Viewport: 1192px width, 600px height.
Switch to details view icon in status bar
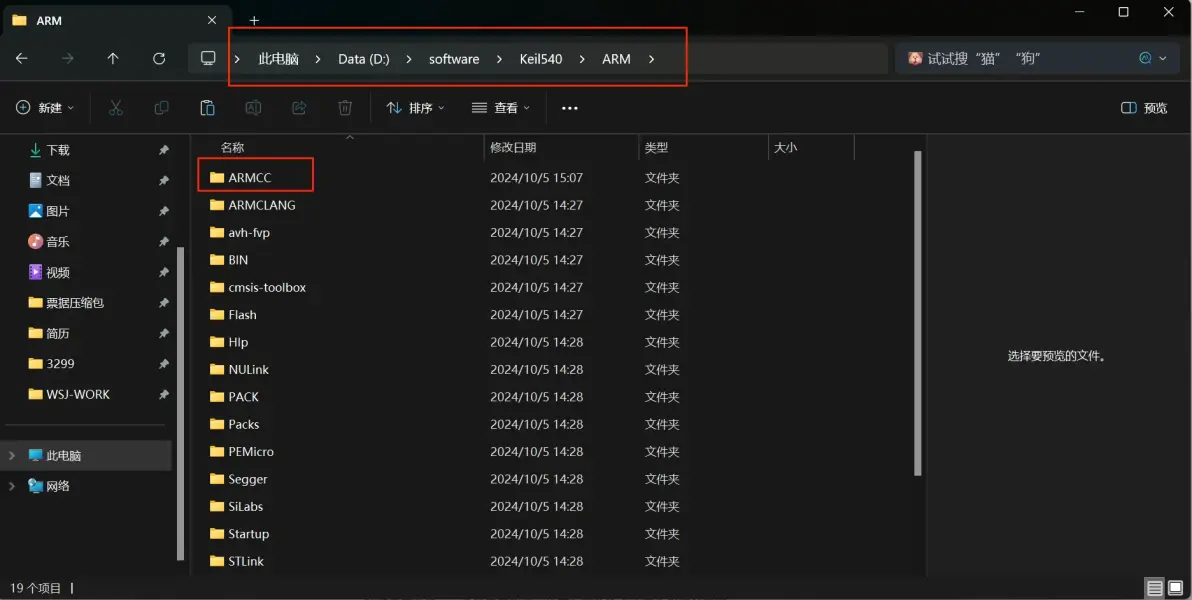click(1154, 588)
